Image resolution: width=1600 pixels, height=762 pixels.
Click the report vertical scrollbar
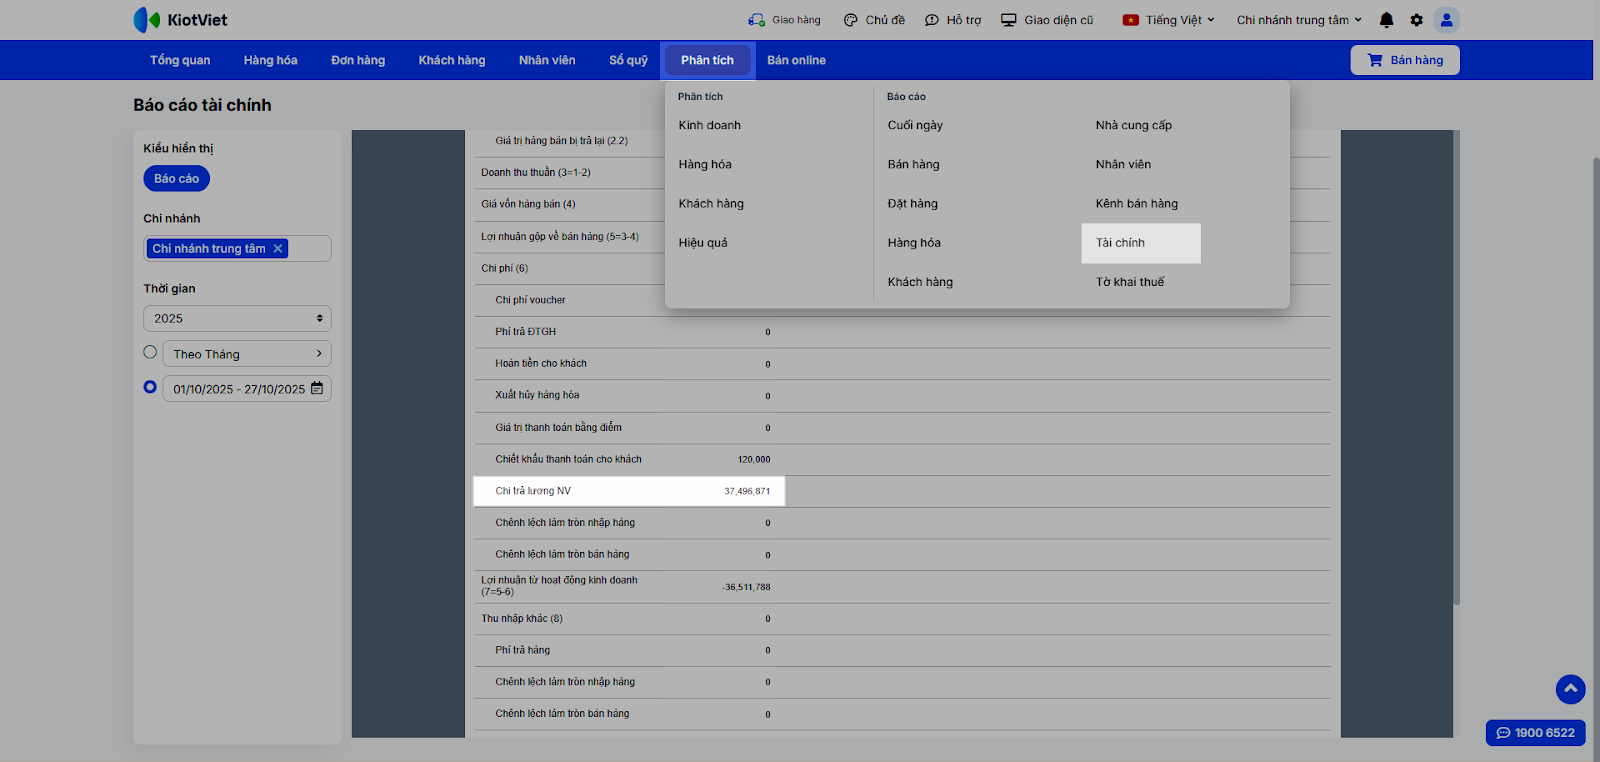[1456, 368]
